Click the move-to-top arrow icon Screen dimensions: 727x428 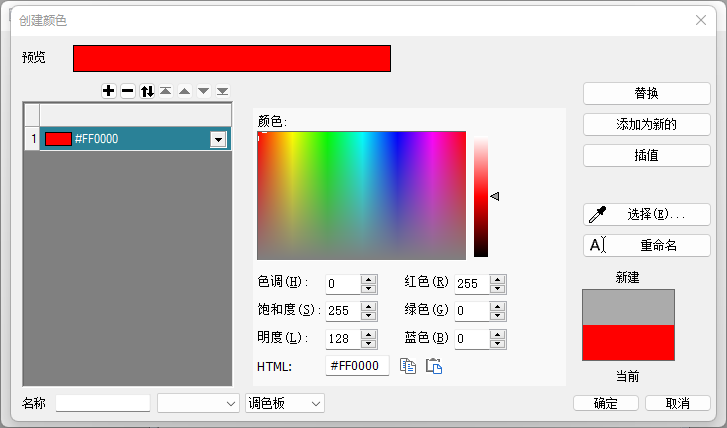pyautogui.click(x=165, y=91)
